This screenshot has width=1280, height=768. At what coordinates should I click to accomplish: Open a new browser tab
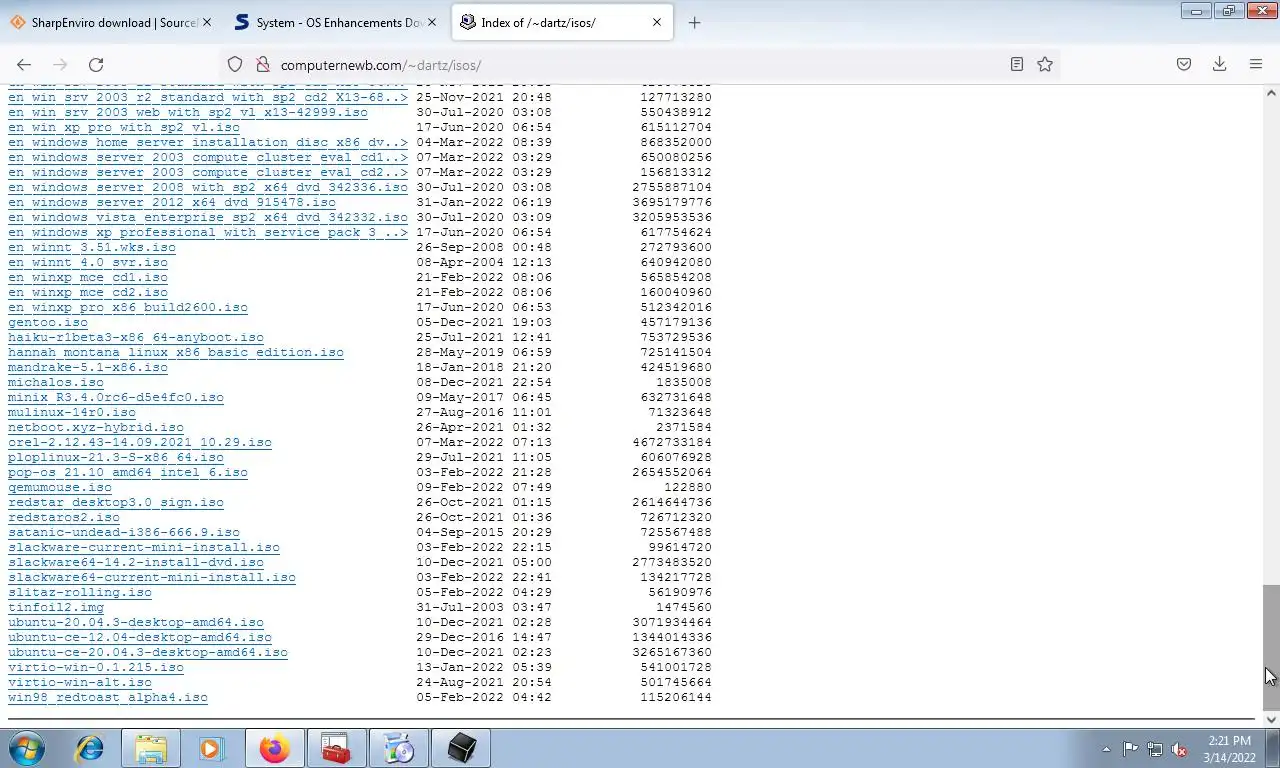[694, 22]
